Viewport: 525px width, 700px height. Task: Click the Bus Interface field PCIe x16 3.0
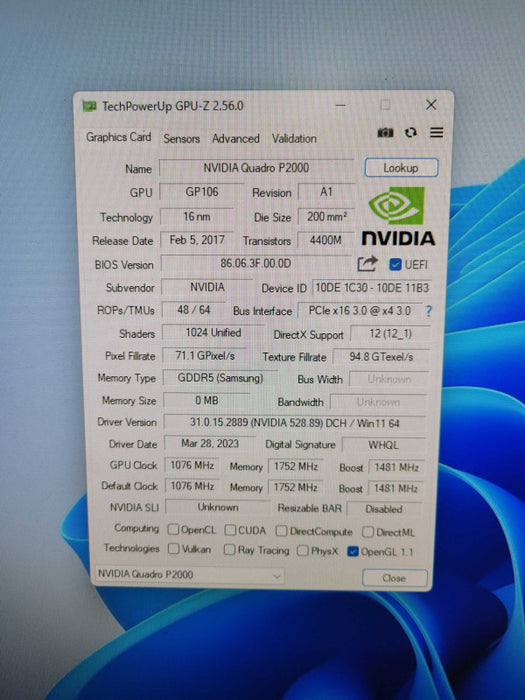360,311
